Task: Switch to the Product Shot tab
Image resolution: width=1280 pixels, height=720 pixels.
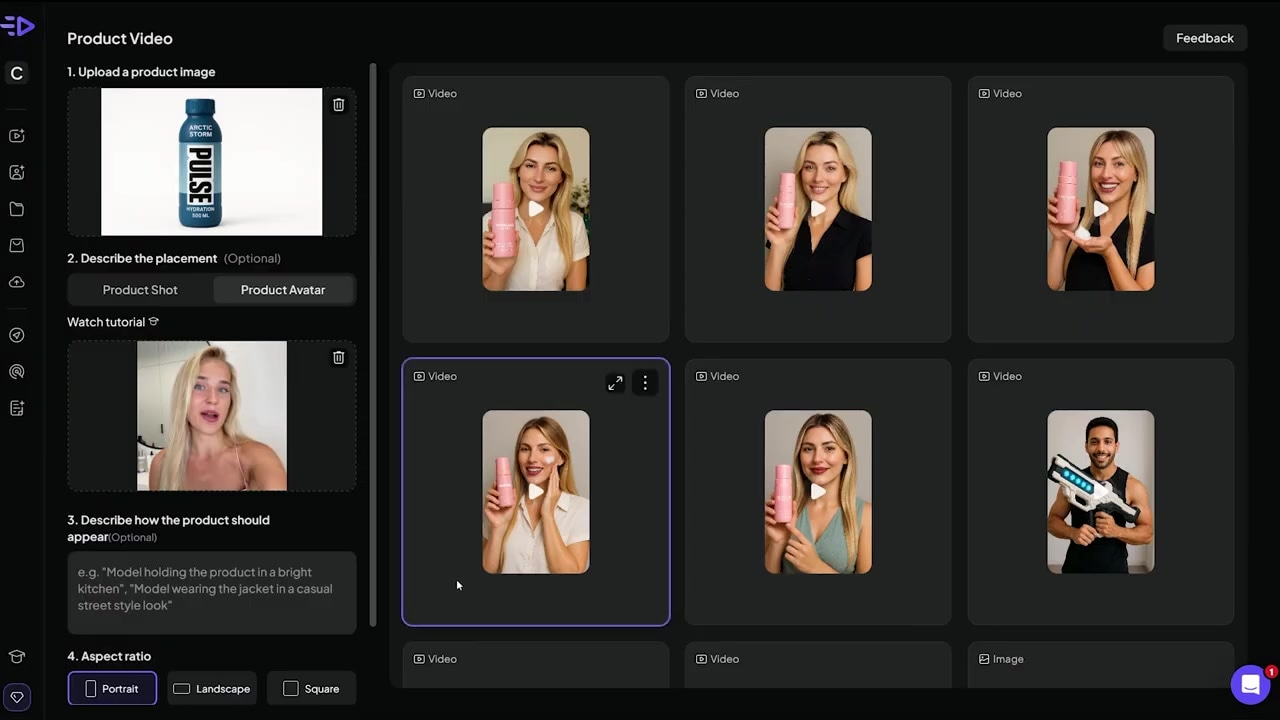Action: (140, 290)
